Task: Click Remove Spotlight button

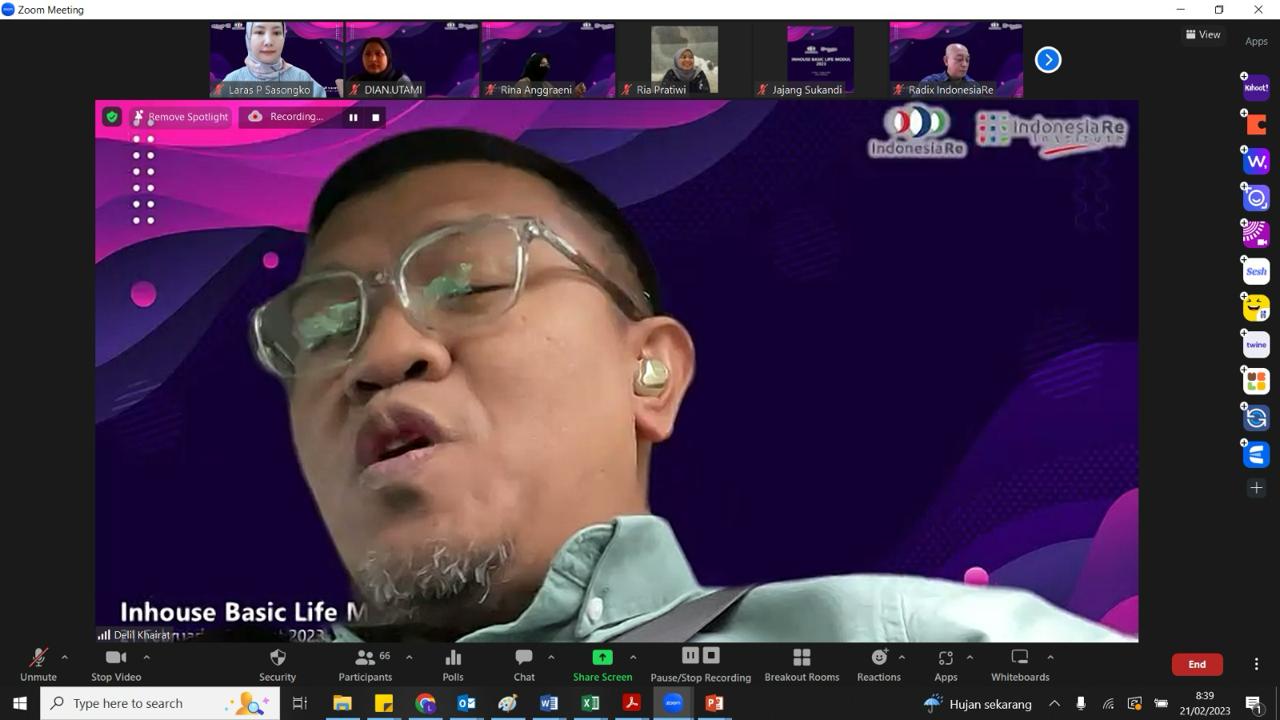Action: pyautogui.click(x=181, y=117)
